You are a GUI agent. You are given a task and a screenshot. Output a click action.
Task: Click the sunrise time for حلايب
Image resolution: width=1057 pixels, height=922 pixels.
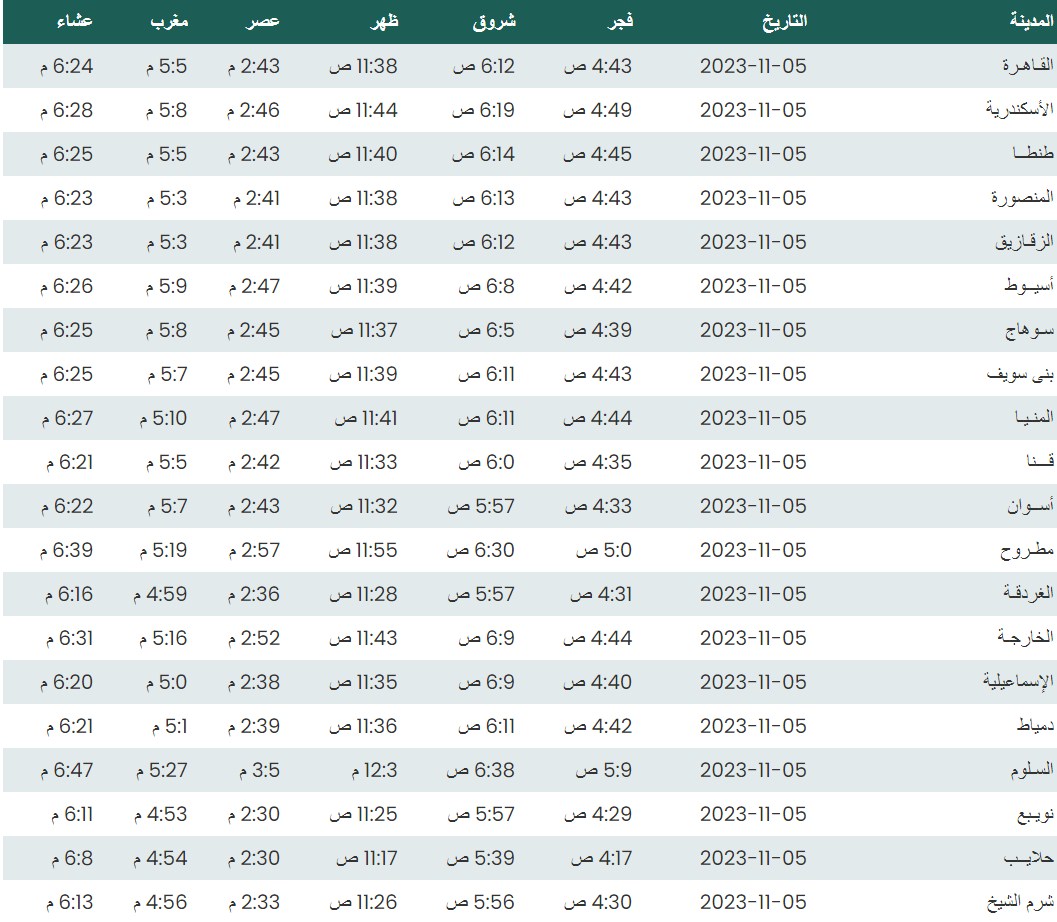point(481,858)
